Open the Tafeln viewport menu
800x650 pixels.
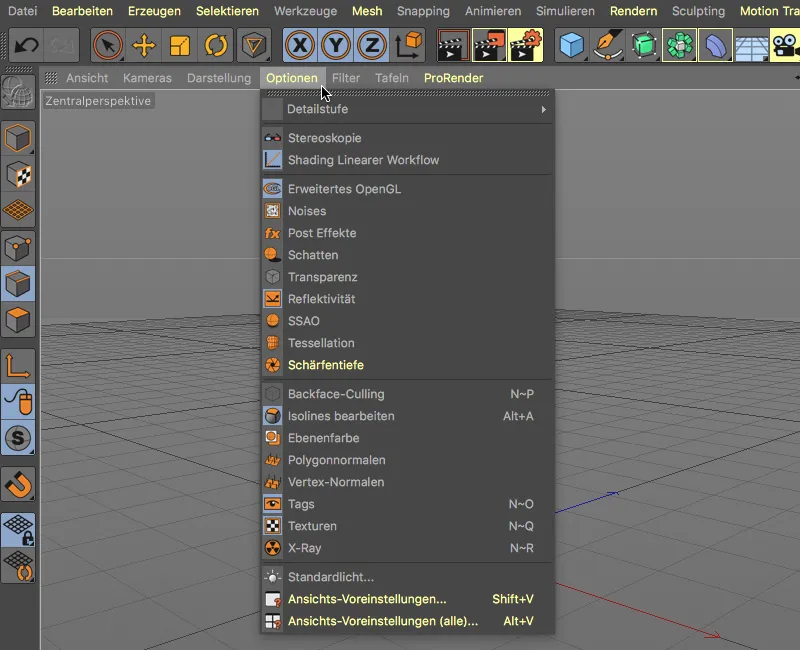click(x=392, y=78)
